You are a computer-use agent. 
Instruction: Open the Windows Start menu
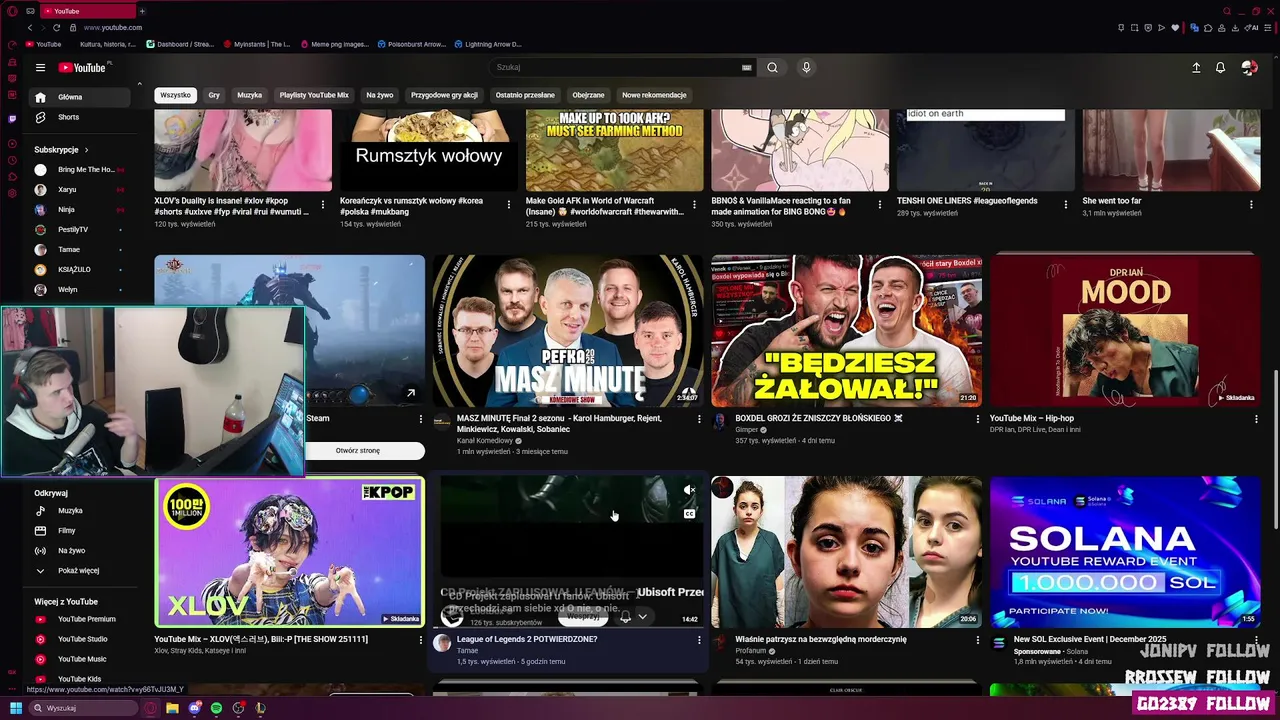pos(16,708)
